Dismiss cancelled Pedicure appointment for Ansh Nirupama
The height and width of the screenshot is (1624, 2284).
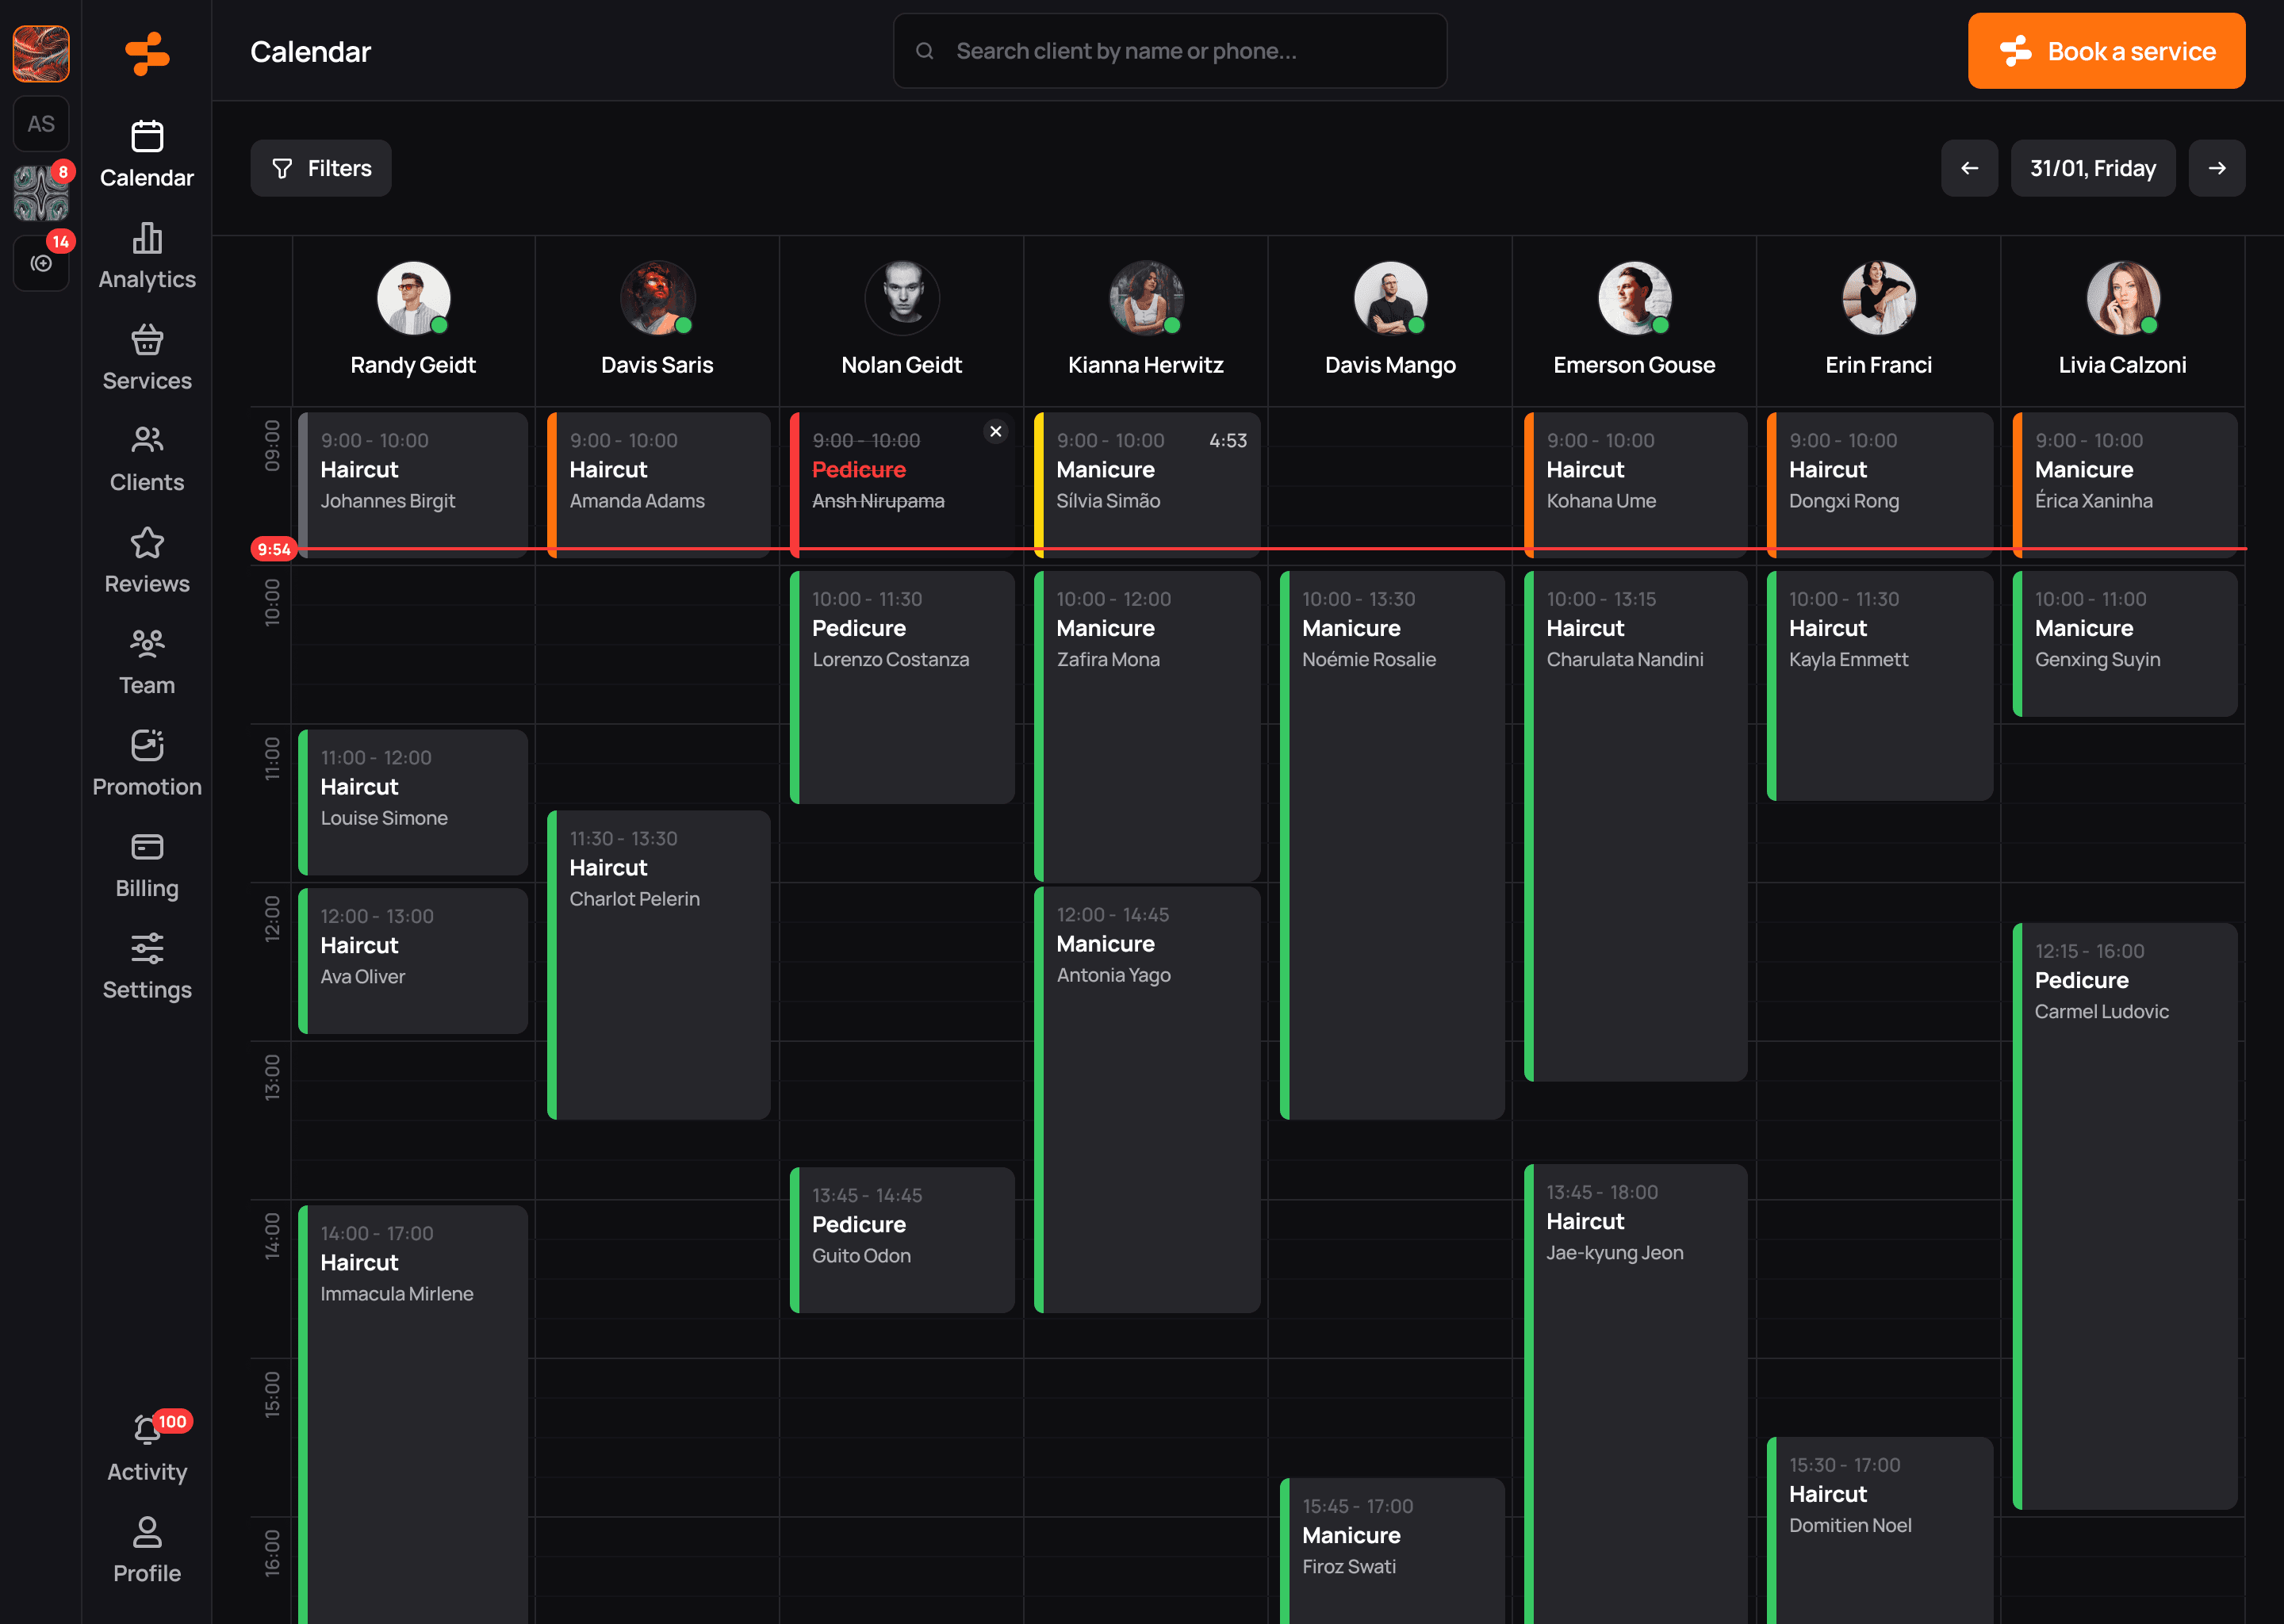(x=995, y=432)
